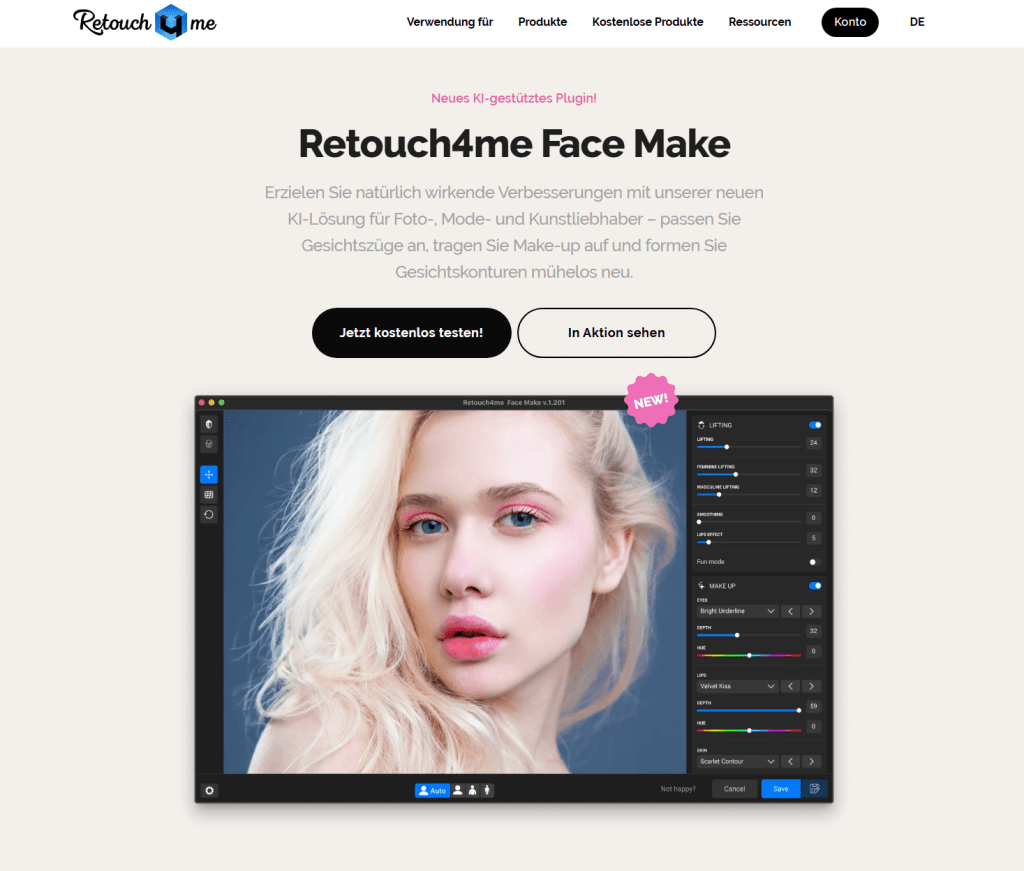Open settings gear in the plugin window
This screenshot has height=871, width=1024.
pyautogui.click(x=209, y=790)
